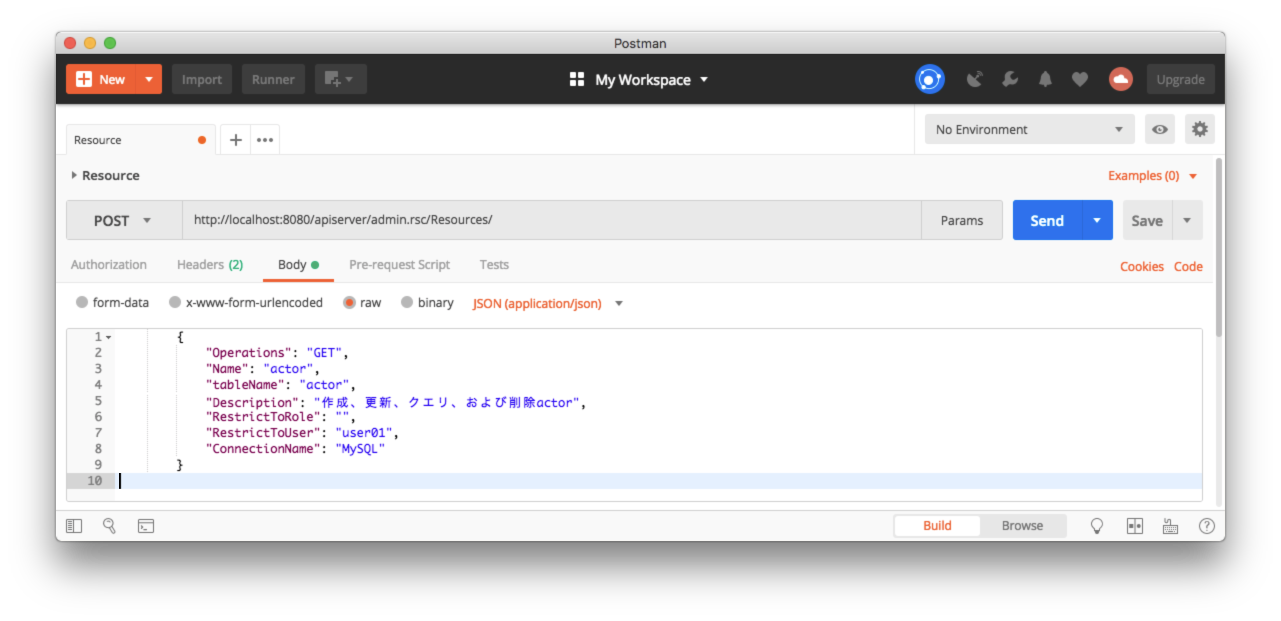
Task: Click the Send button
Action: 1047,220
